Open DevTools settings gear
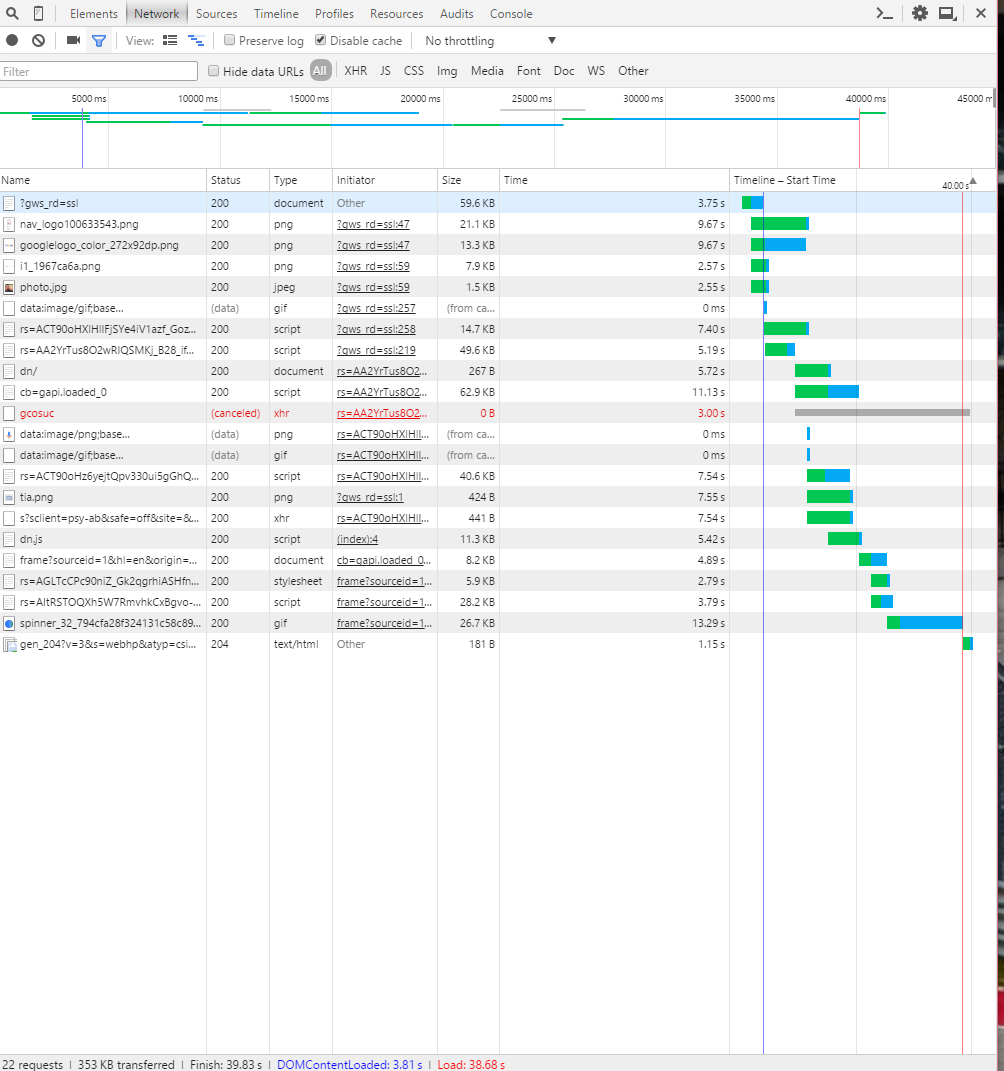Viewport: 1004px width, 1071px height. 920,13
